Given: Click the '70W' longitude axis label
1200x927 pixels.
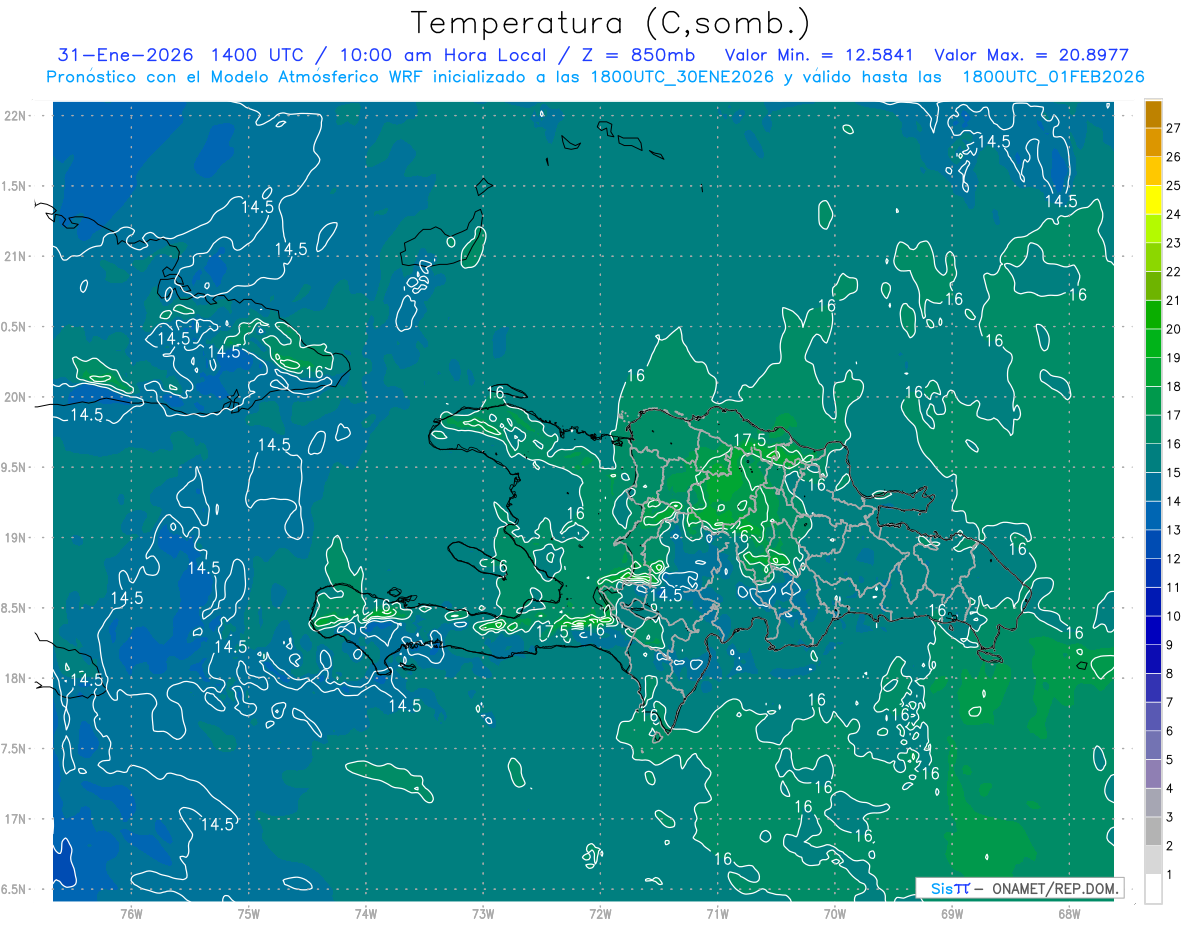Looking at the screenshot, I should point(835,913).
